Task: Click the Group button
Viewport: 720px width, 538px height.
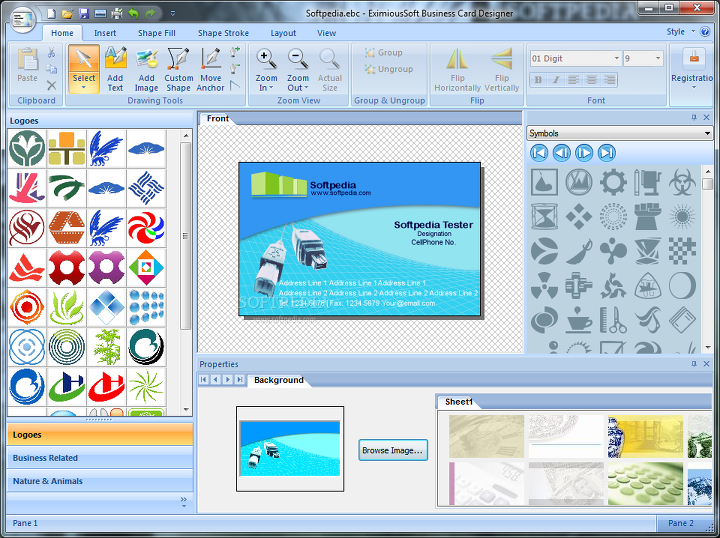Action: (384, 53)
